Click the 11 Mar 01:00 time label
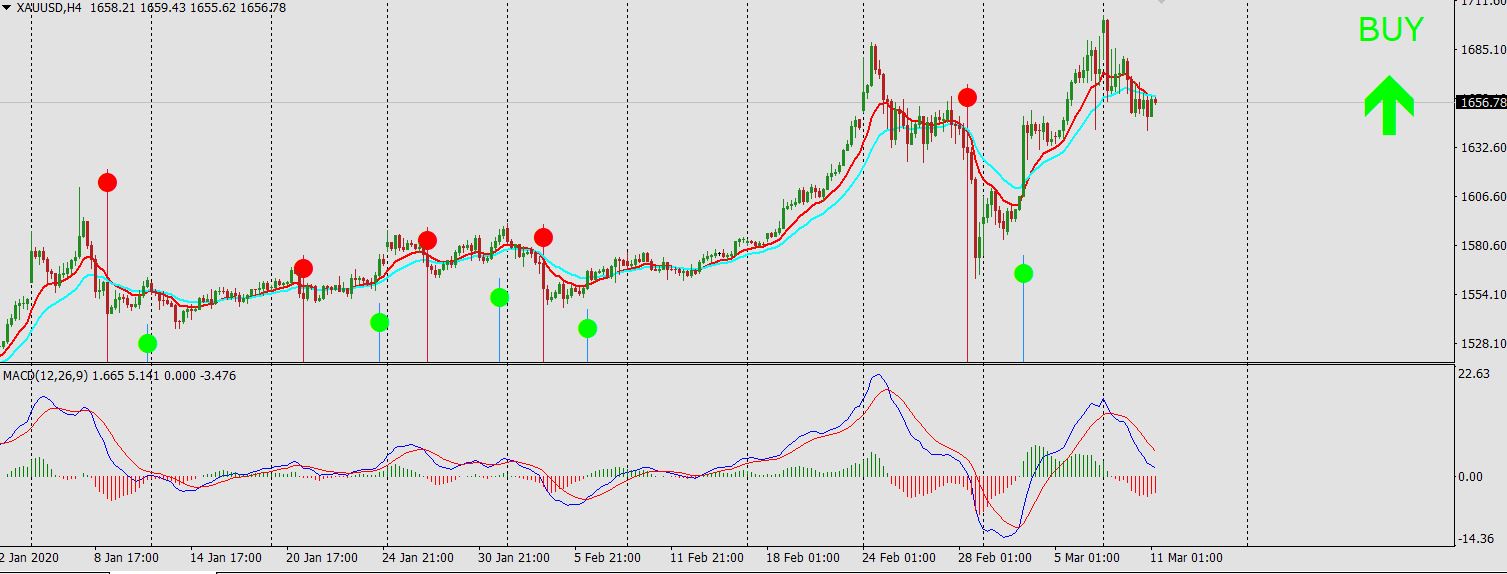The width and height of the screenshot is (1507, 574). (x=1186, y=557)
